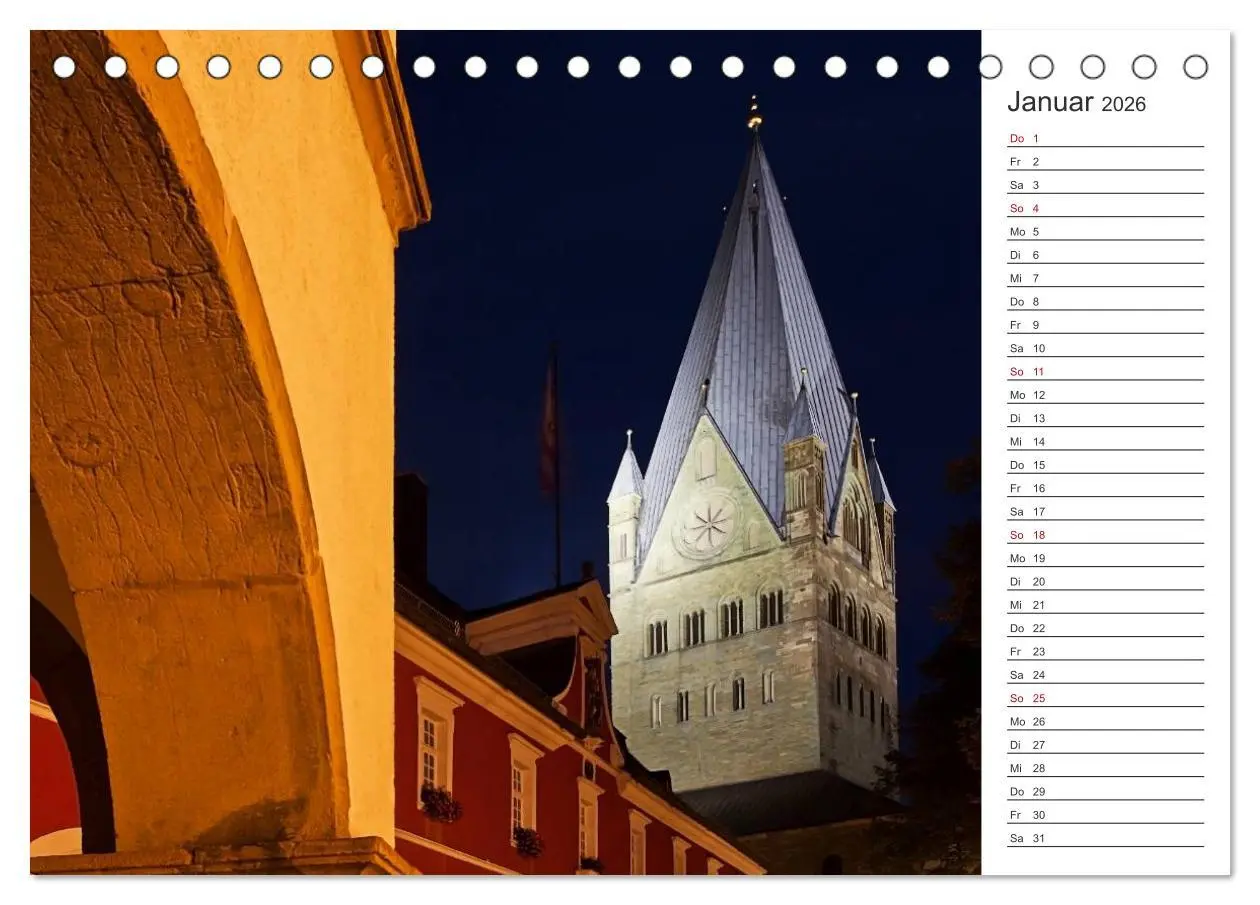This screenshot has height=905, width=1260.
Task: Select the 'Fr 2' calendar row
Action: click(1105, 161)
